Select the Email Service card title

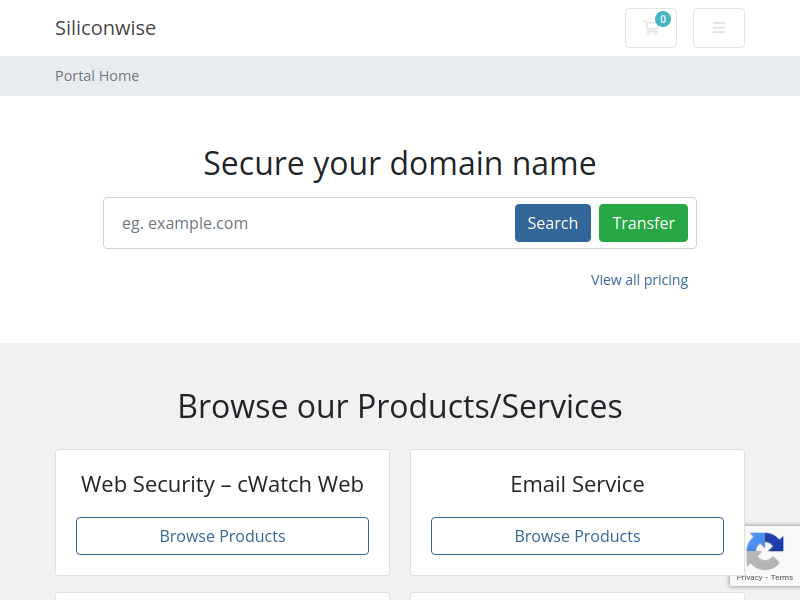577,484
